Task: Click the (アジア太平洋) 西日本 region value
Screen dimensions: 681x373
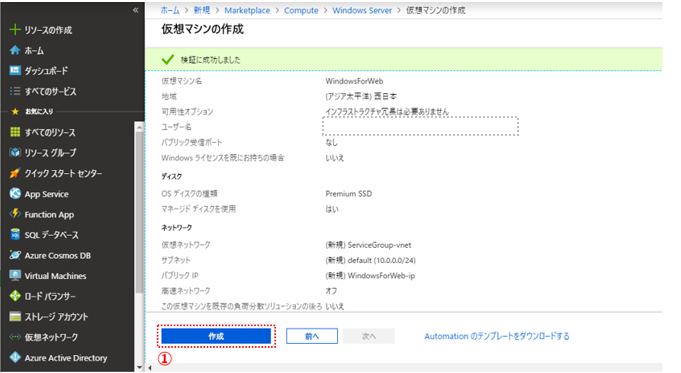Action: (x=361, y=96)
